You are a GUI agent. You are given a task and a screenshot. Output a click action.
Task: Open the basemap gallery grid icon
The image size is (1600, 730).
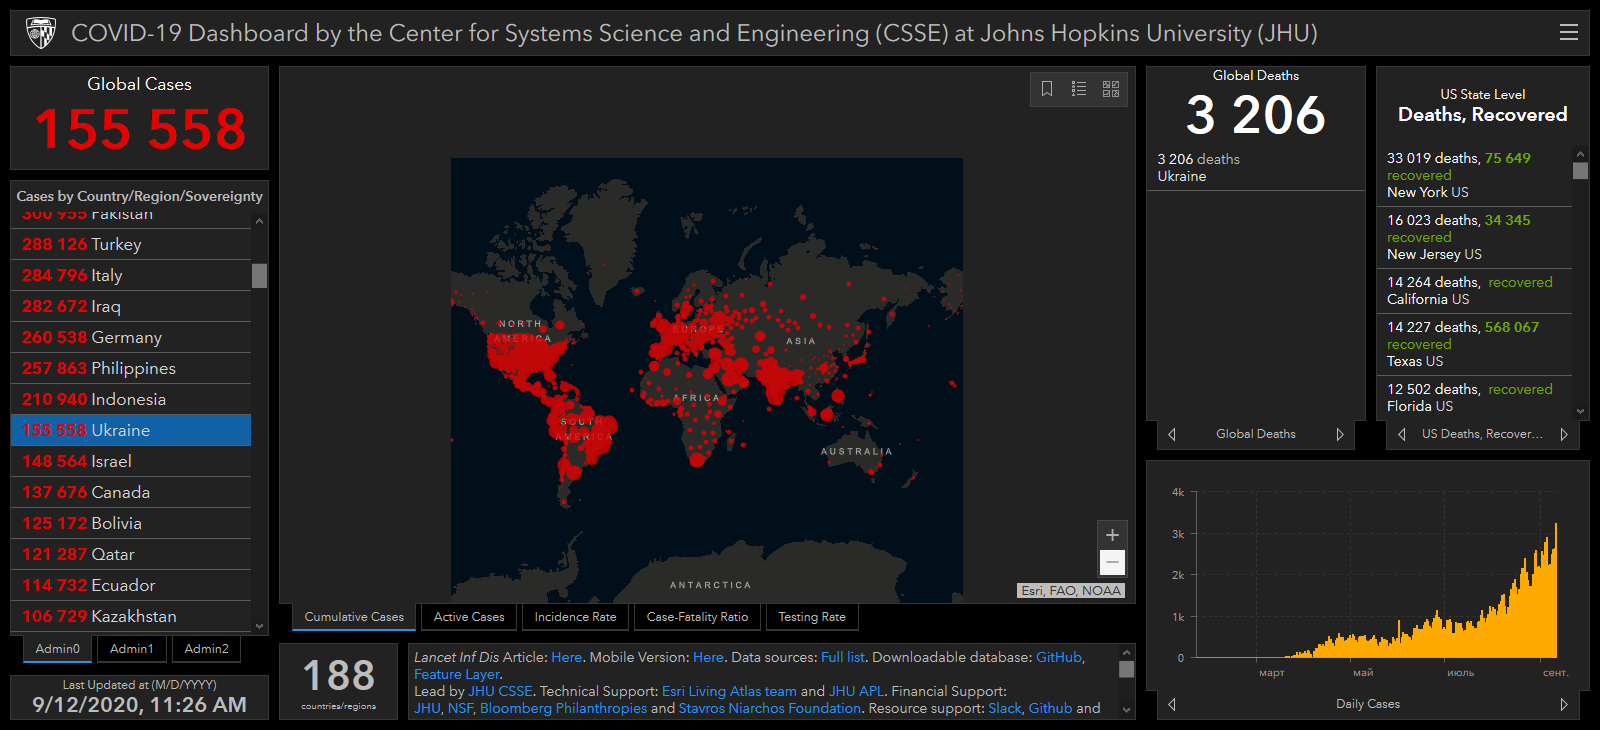(1111, 89)
